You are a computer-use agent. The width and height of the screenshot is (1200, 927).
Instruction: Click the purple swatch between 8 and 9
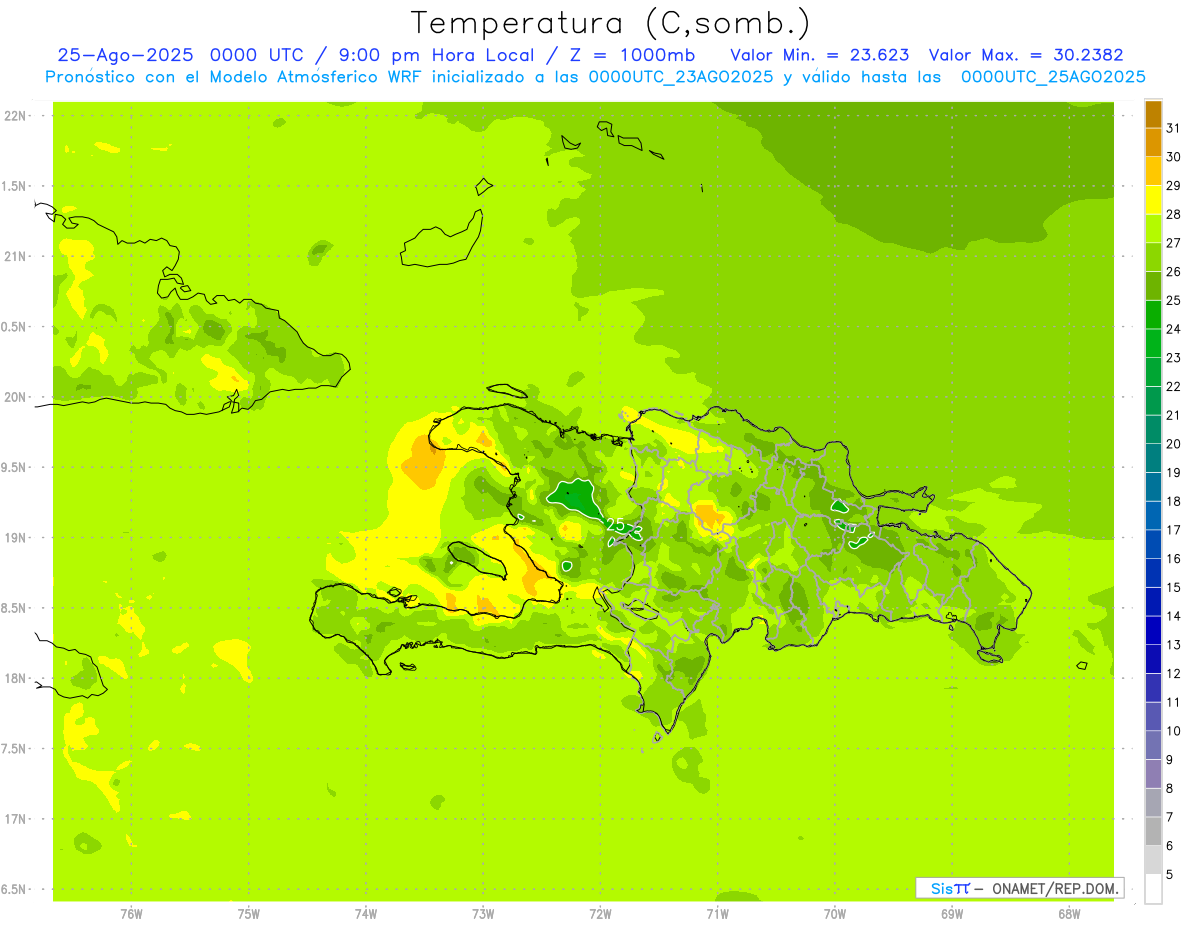[x=1153, y=774]
